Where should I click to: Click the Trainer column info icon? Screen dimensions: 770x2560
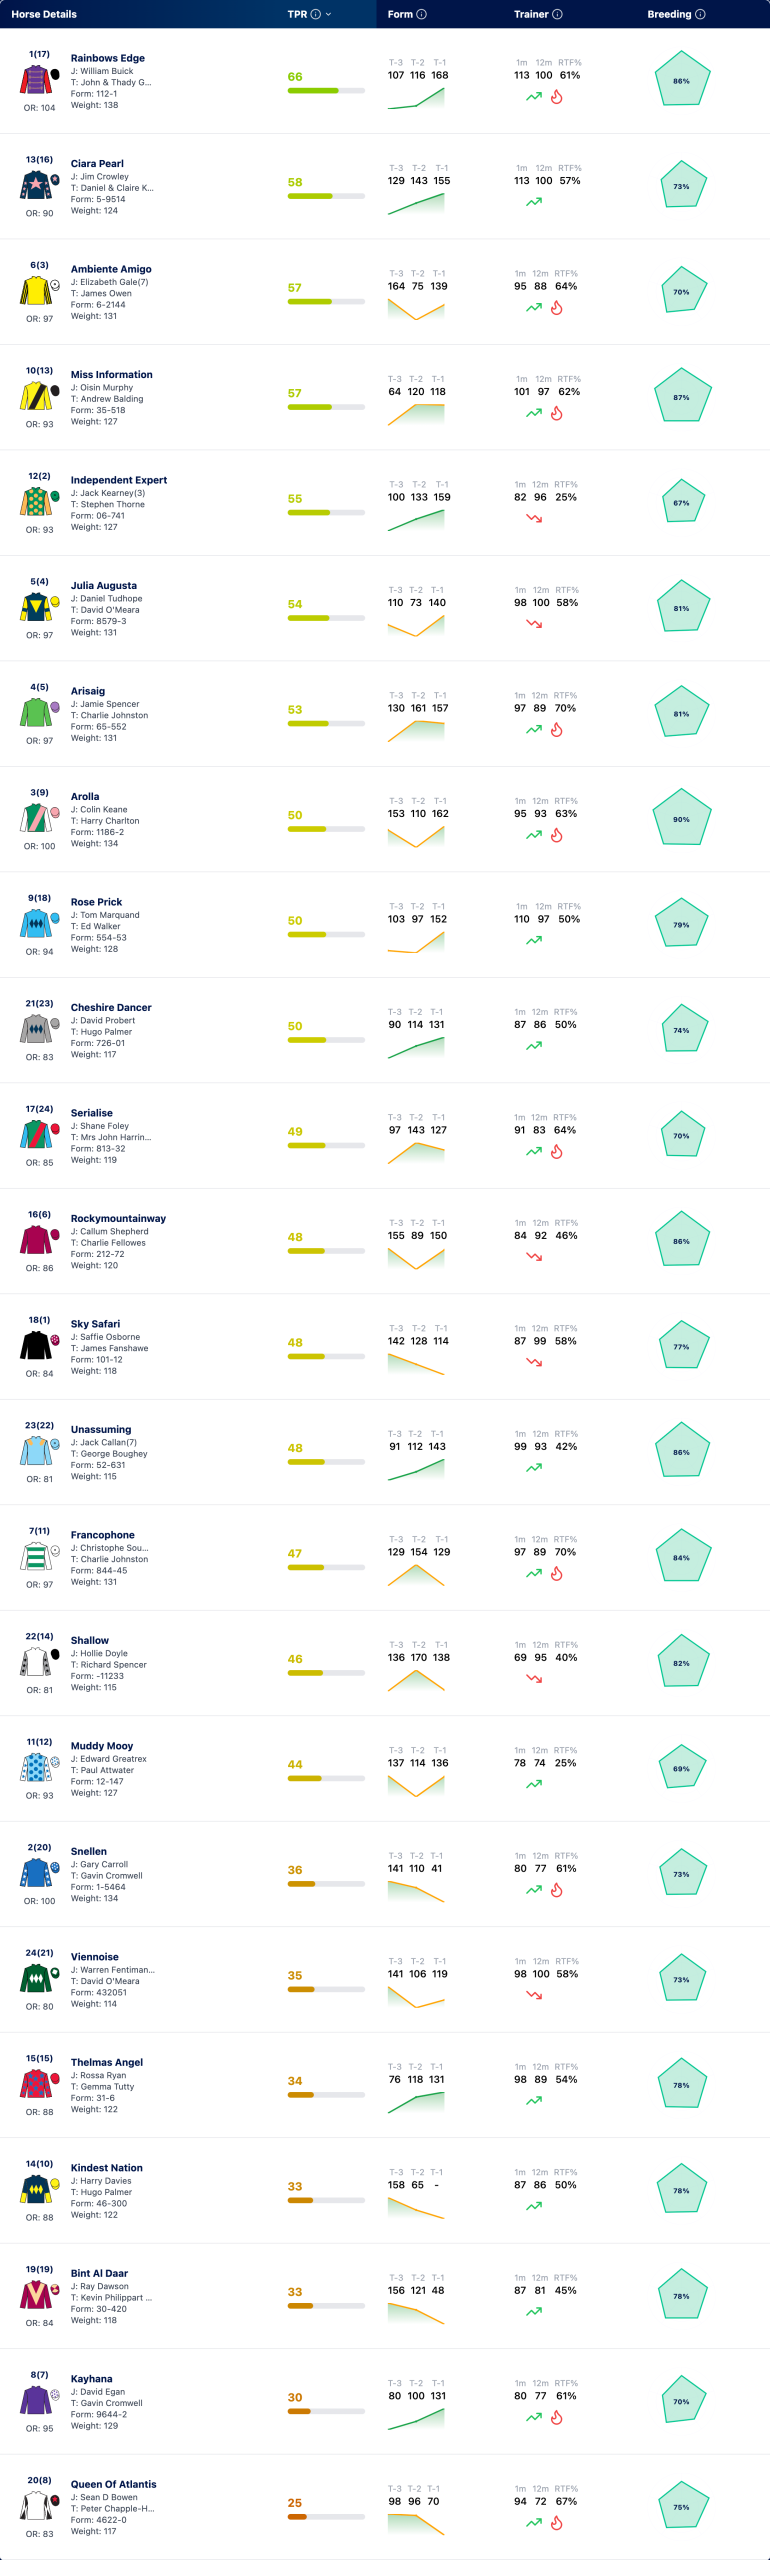[557, 14]
